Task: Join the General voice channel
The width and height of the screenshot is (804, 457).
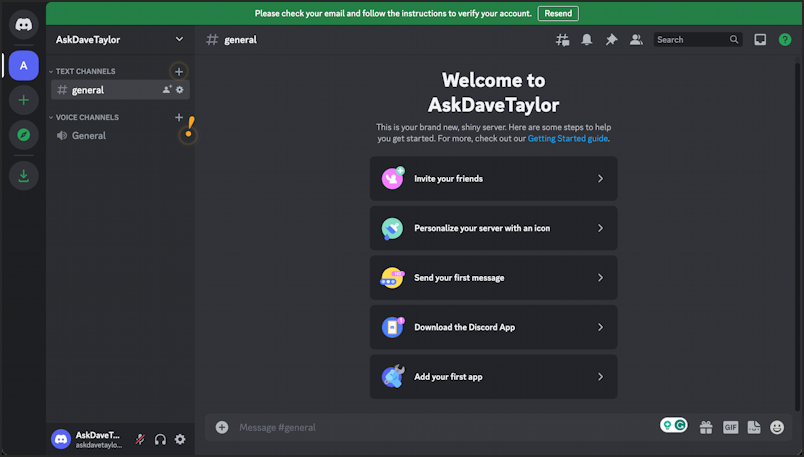Action: point(120,135)
